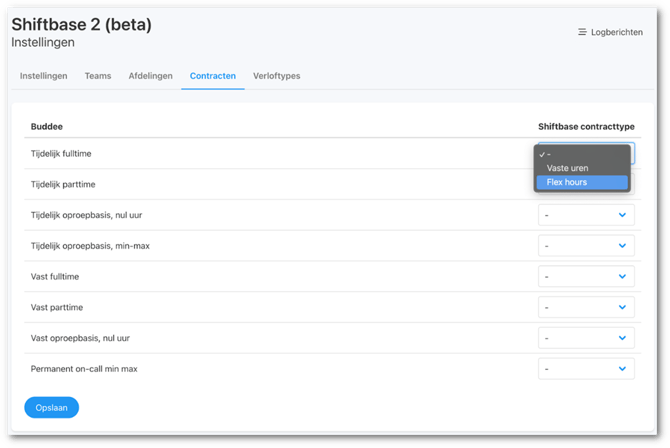670x448 pixels.
Task: Click the Tijdelijk fulltime row label
Action: point(62,153)
